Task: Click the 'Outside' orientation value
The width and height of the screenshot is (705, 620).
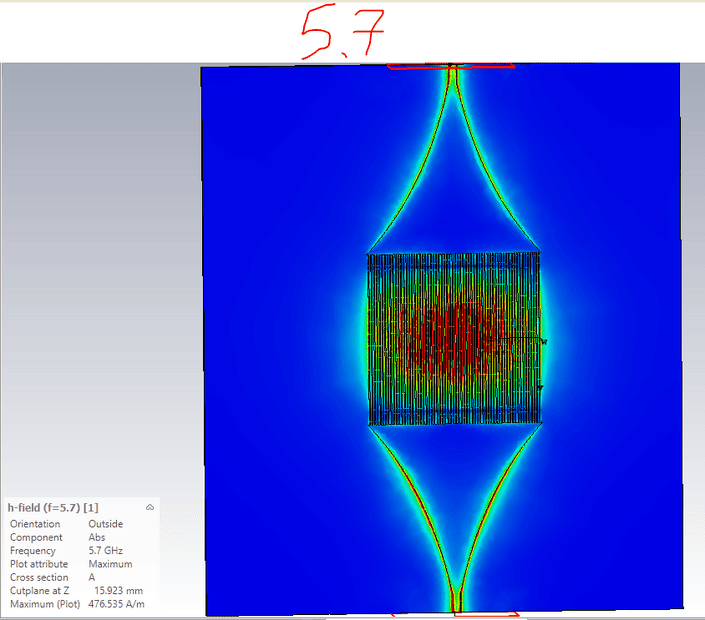Action: pyautogui.click(x=106, y=524)
